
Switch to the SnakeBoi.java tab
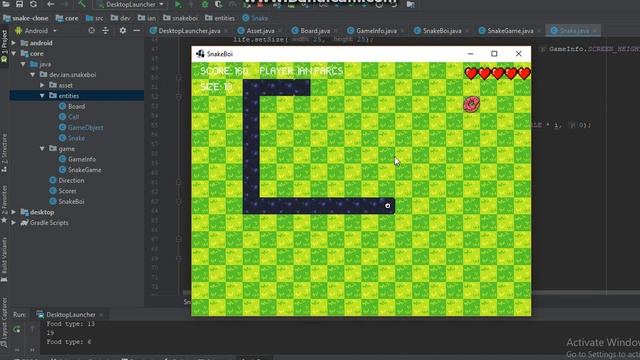coord(442,31)
